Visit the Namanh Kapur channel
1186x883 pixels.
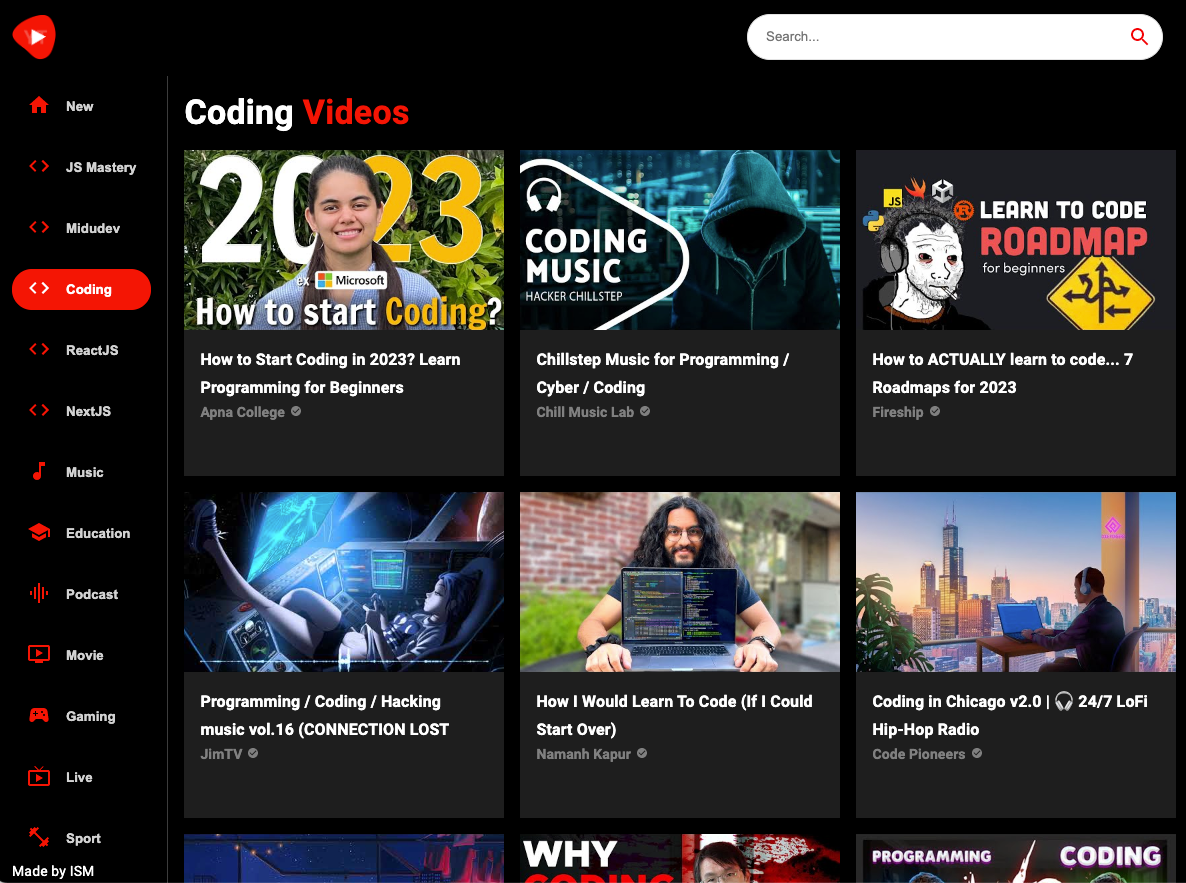[x=583, y=754]
